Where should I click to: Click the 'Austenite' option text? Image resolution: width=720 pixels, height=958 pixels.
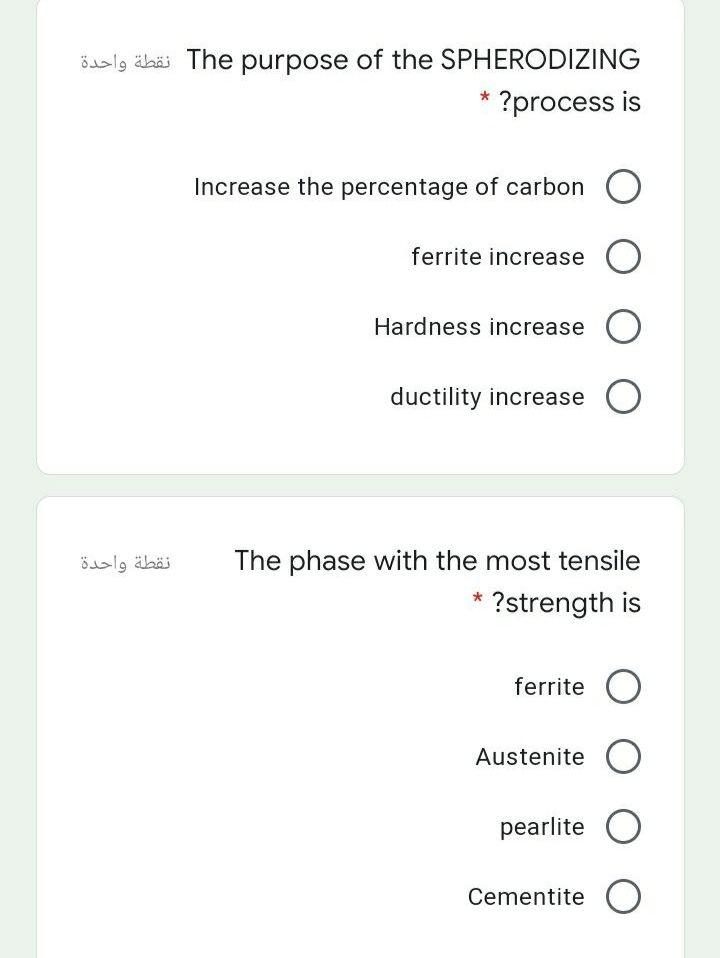point(530,757)
